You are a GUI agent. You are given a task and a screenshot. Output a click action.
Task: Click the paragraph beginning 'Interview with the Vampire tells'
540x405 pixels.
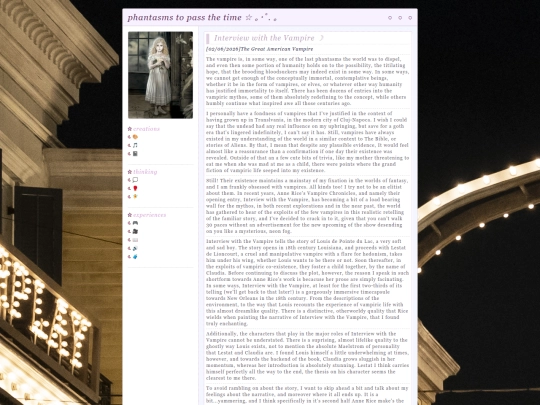[308, 282]
